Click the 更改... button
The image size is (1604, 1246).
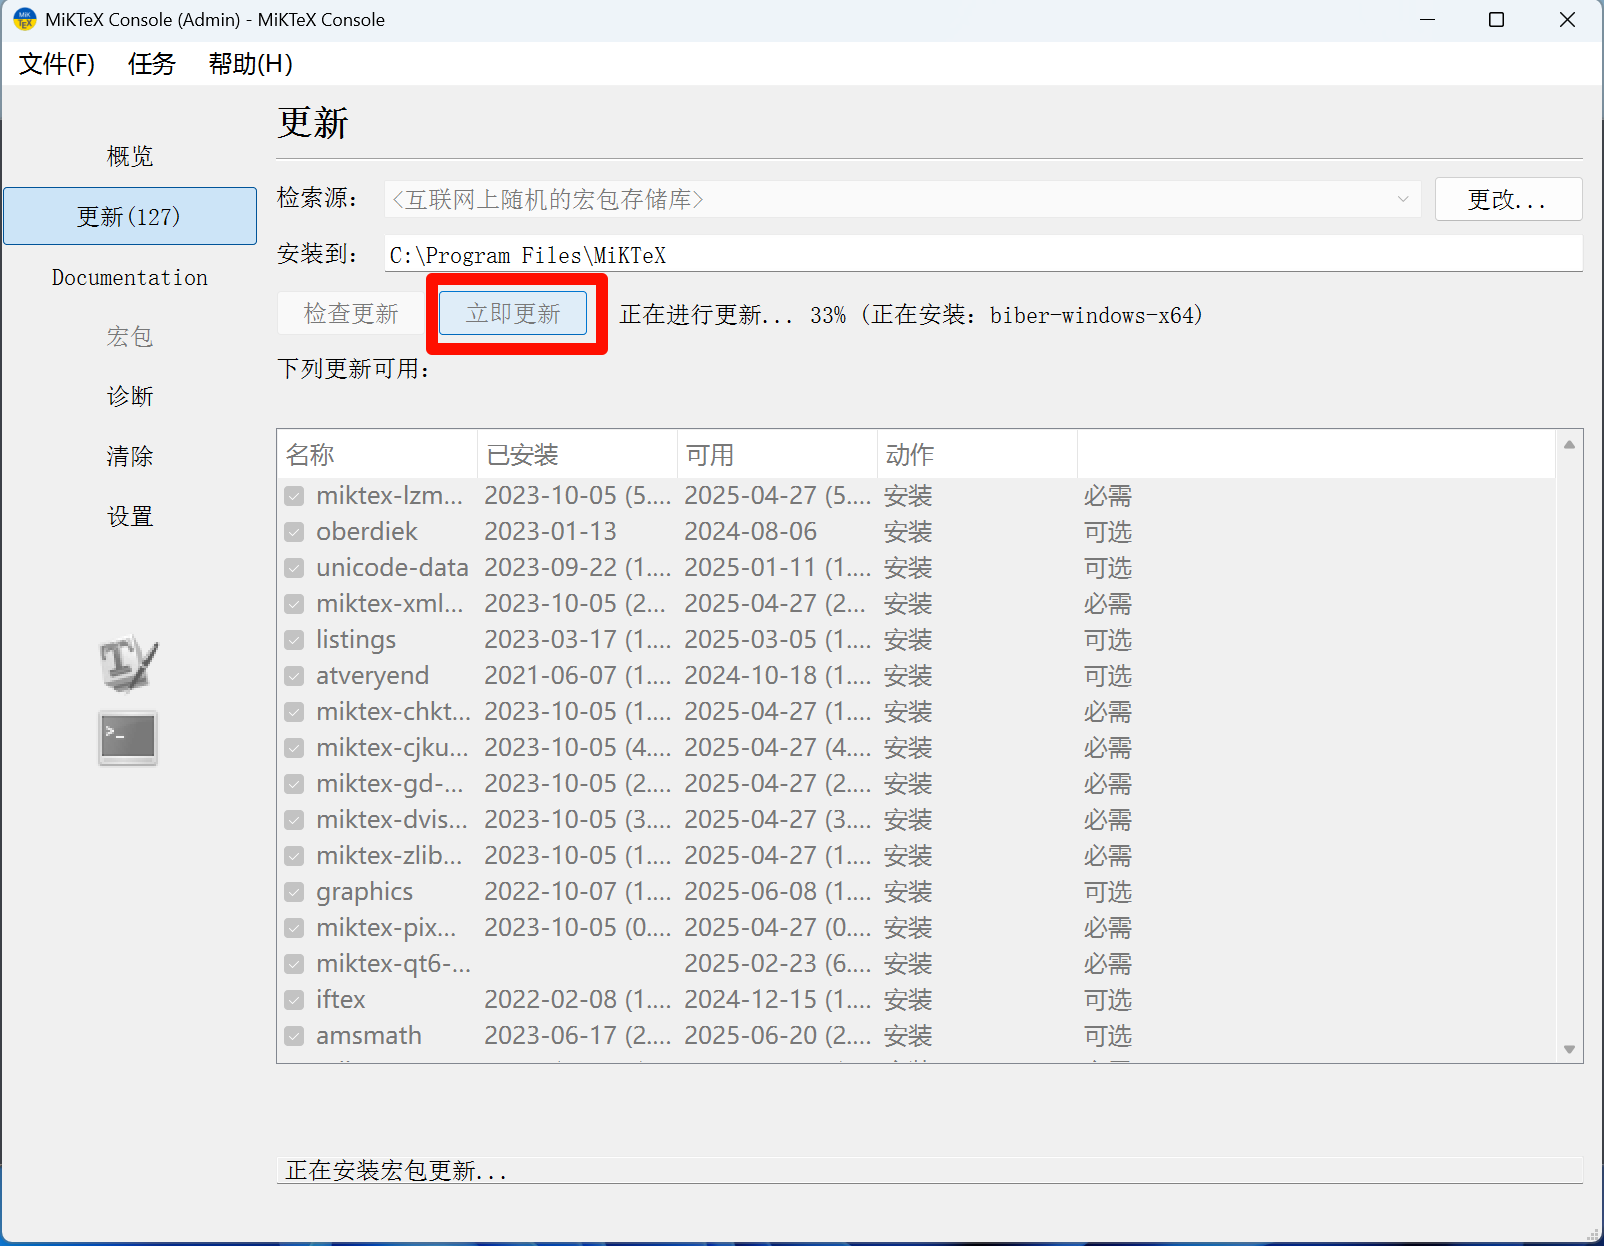(1508, 199)
